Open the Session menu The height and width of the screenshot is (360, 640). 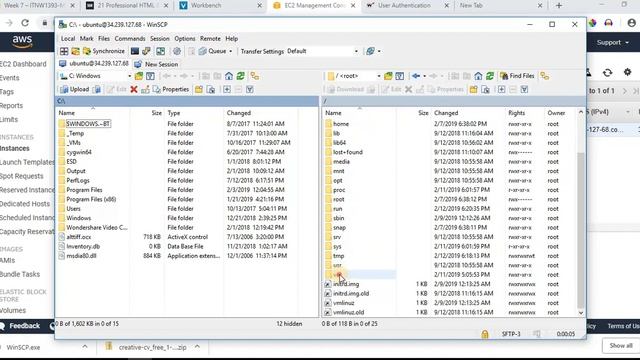click(160, 38)
